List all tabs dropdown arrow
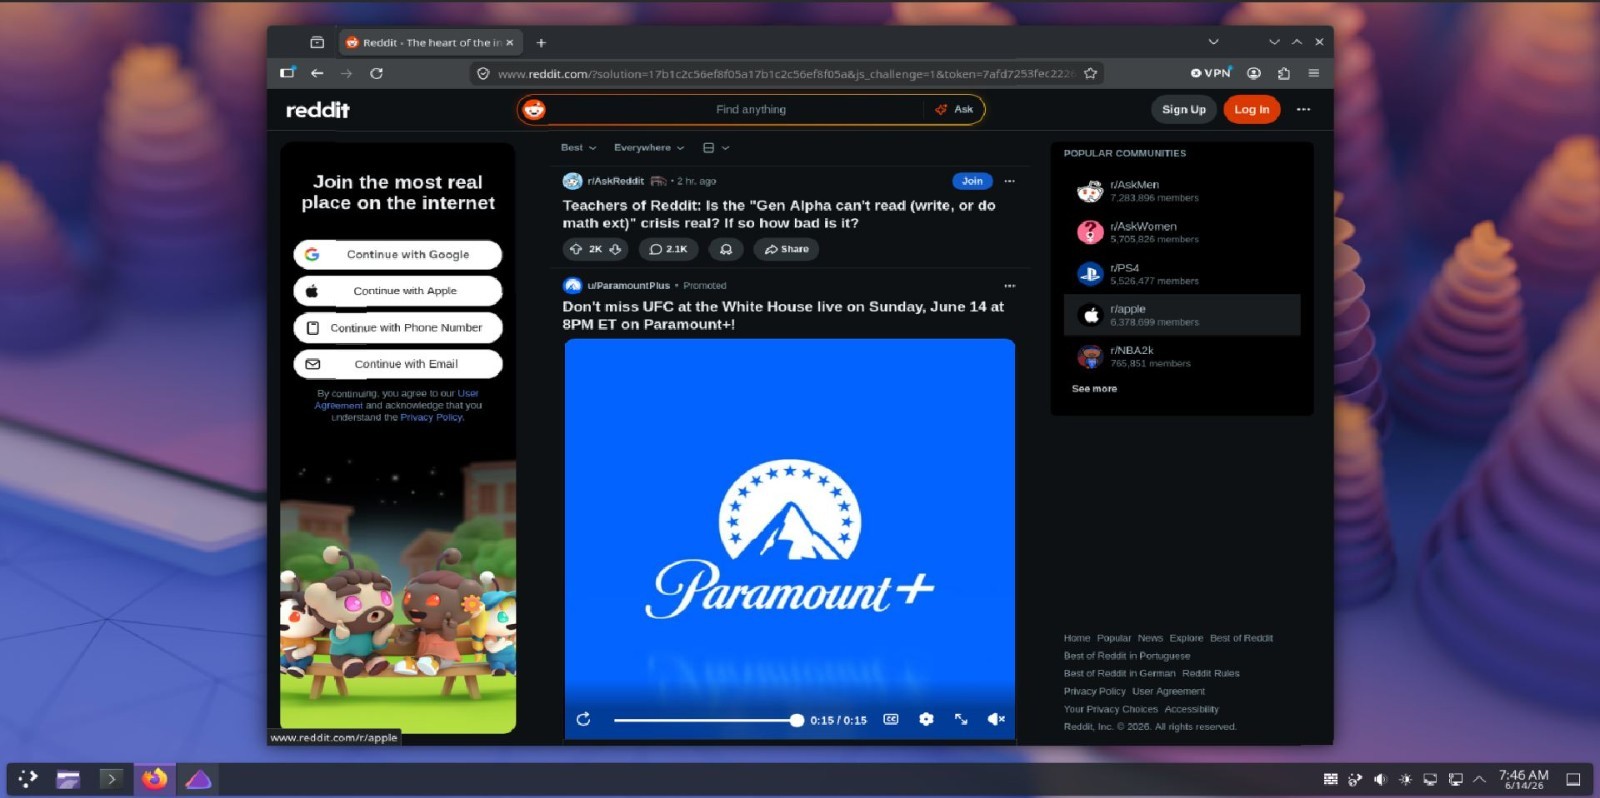The height and width of the screenshot is (798, 1600). coord(1213,42)
